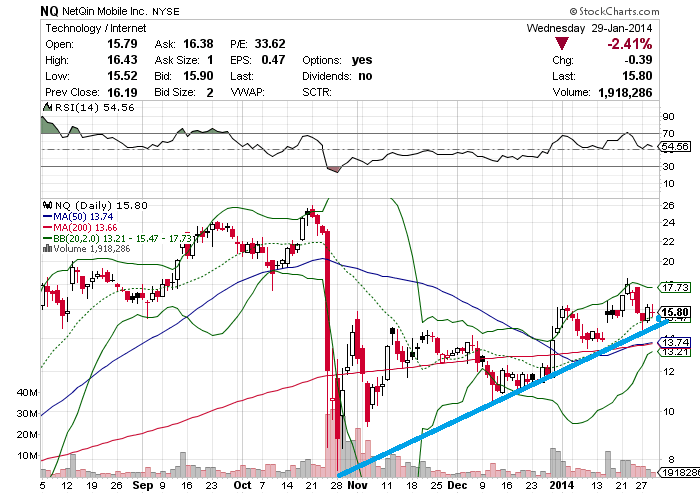
Task: Click the 1918286 volume tag on axis
Action: [680, 473]
